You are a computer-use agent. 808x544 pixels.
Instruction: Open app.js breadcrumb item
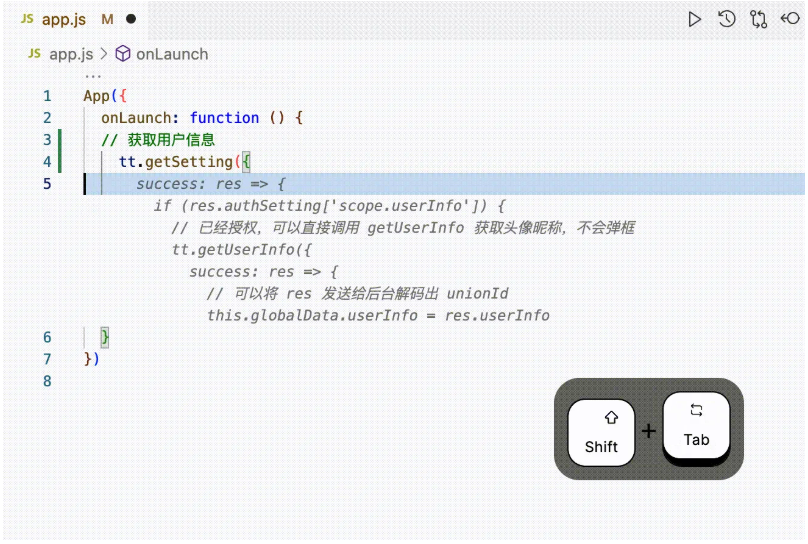71,54
